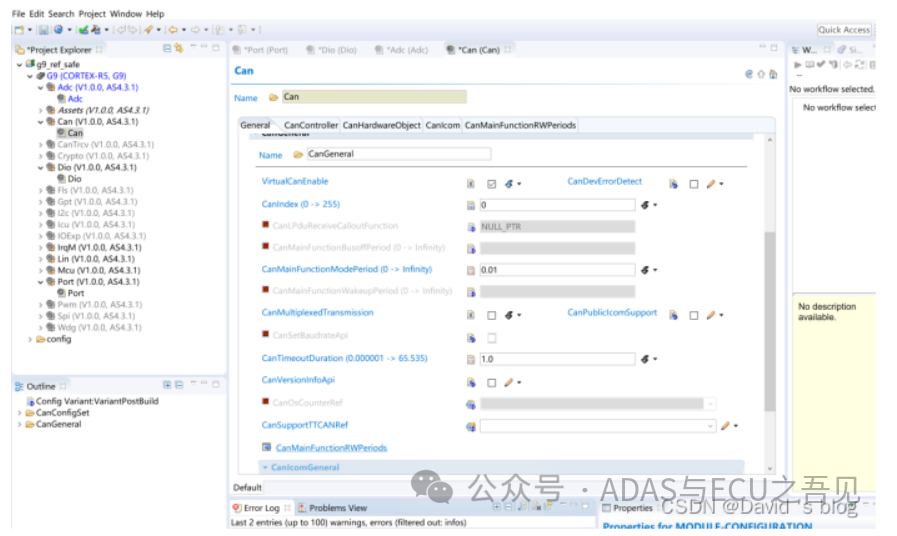This screenshot has width=897, height=536.
Task: Switch to the CanIcom tab
Action: tap(443, 125)
